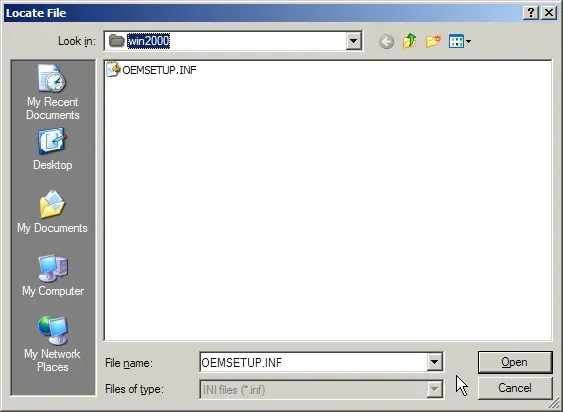The image size is (563, 412).
Task: Click the grayed Back arrow icon
Action: click(386, 42)
